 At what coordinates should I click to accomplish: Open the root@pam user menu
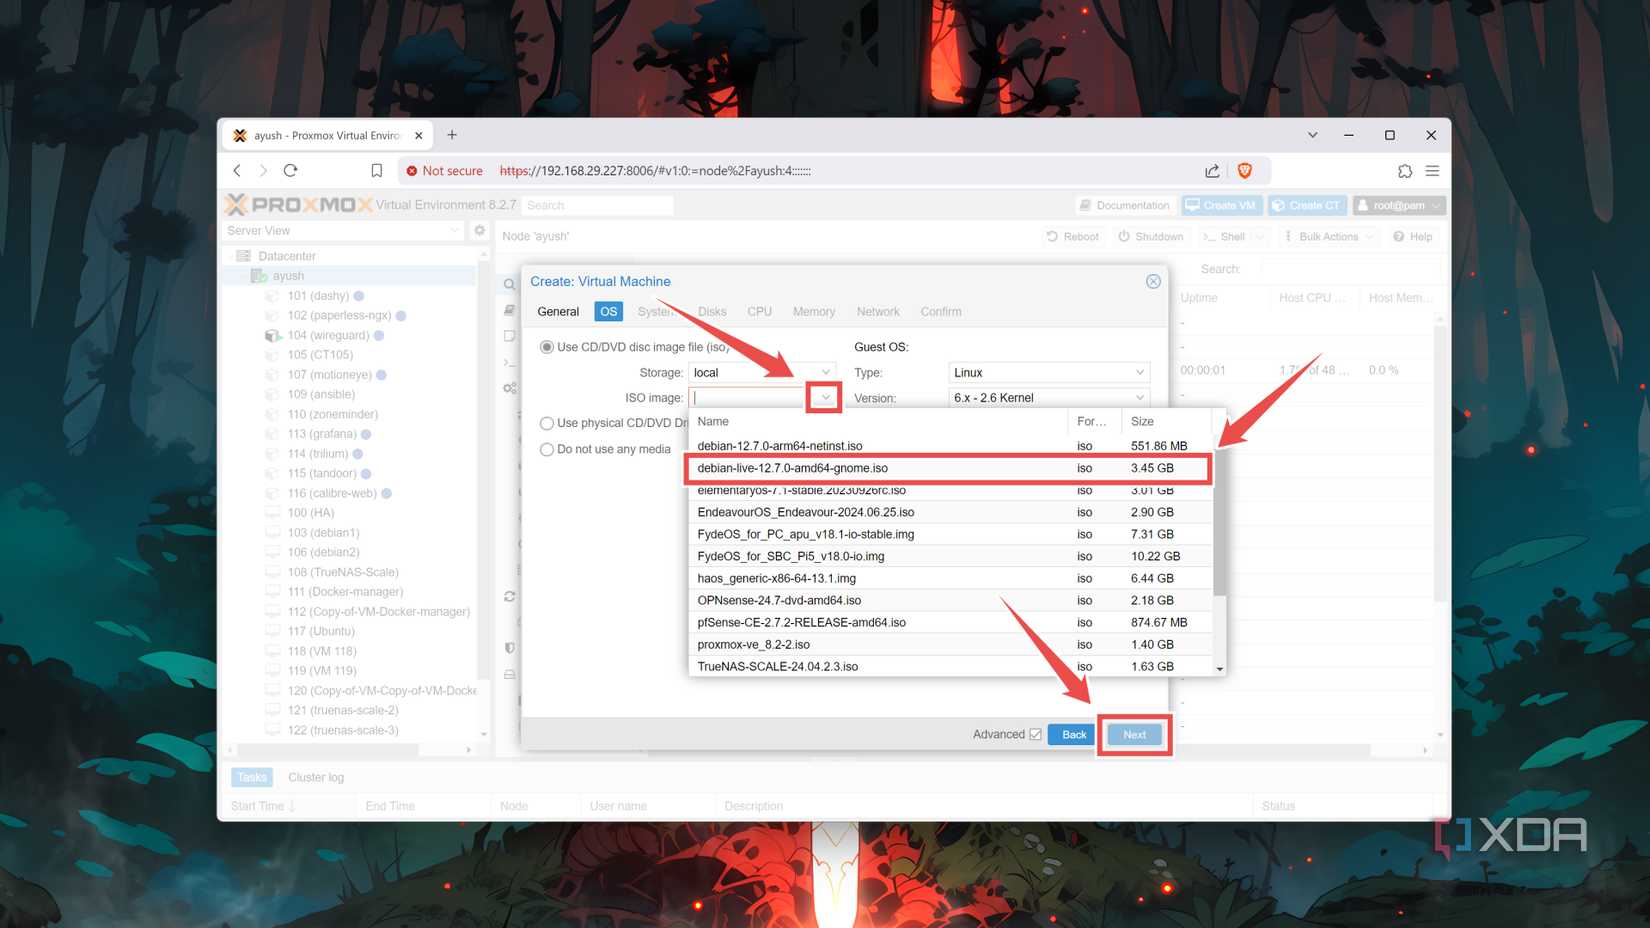point(1399,205)
